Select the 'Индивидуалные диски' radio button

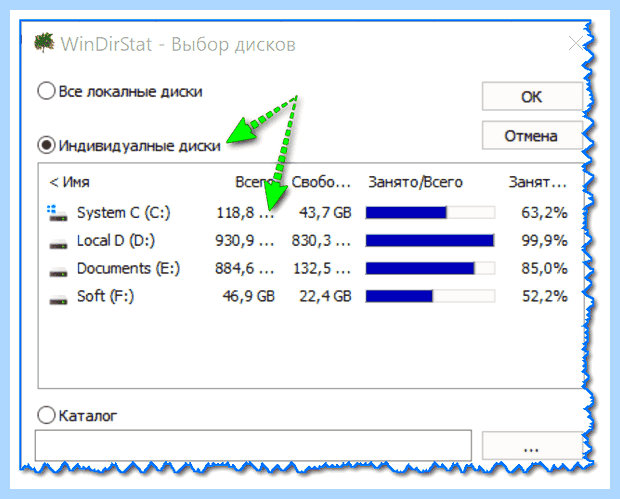46,145
